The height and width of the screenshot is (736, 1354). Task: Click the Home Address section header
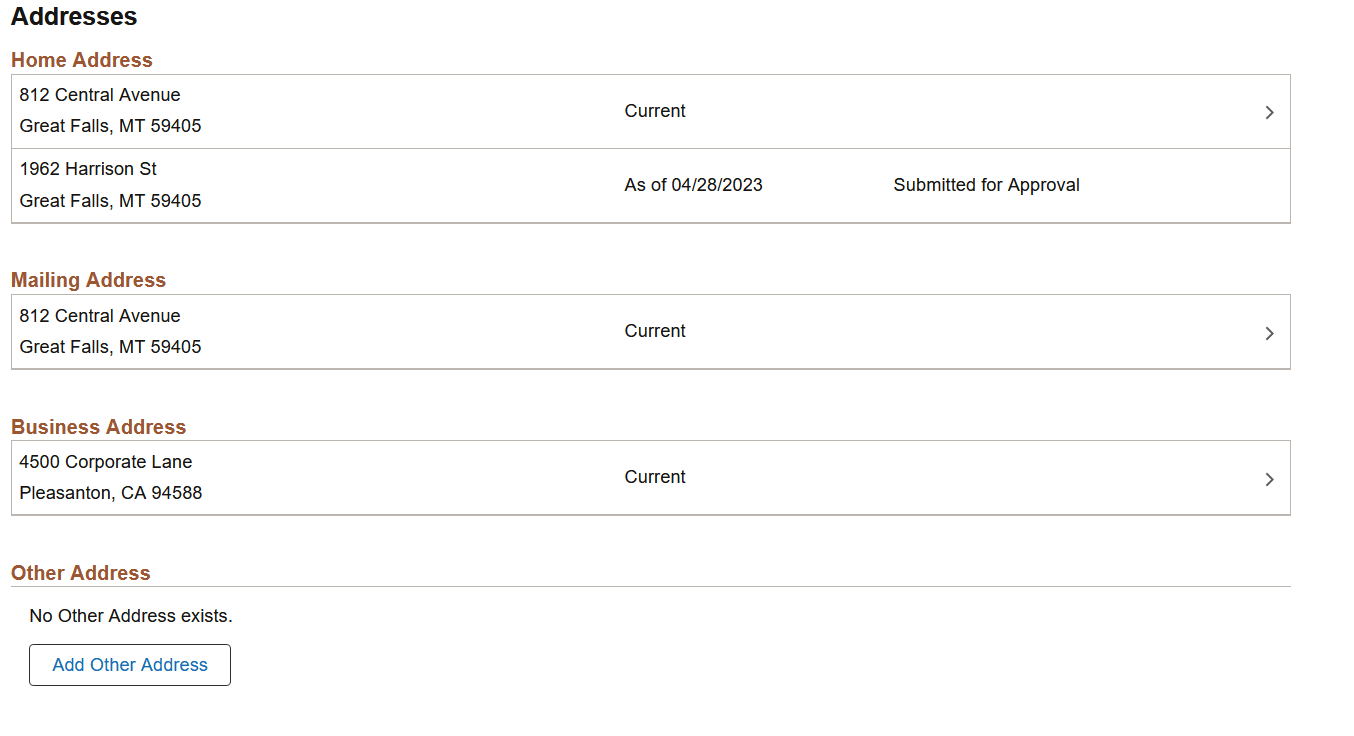(x=81, y=60)
